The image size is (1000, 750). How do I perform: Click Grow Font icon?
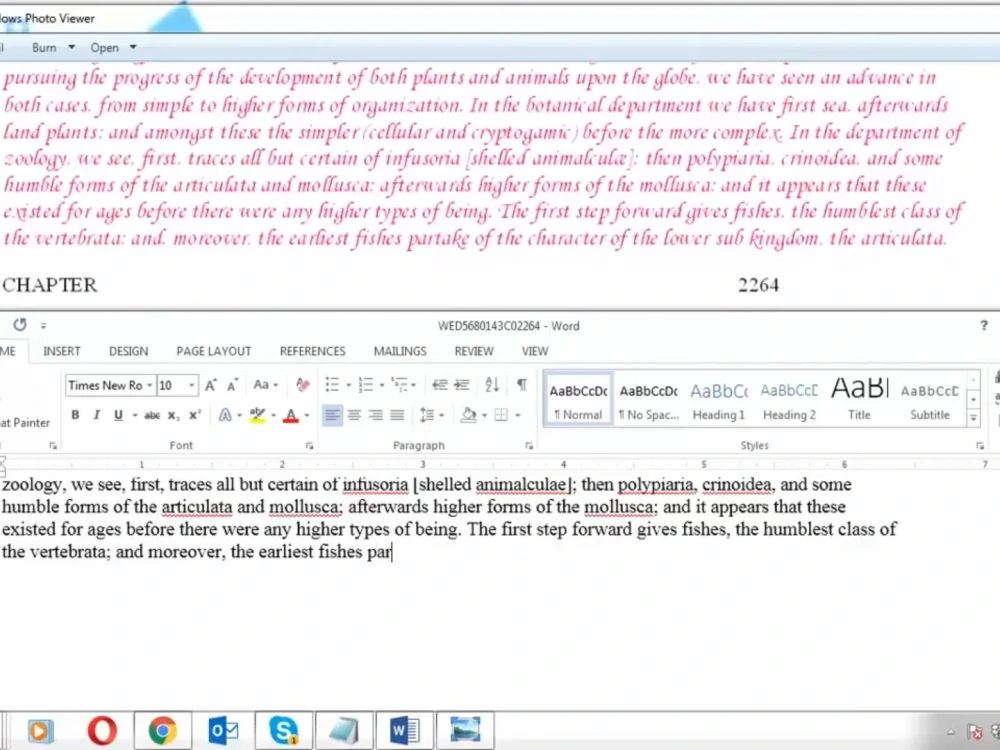click(x=210, y=385)
